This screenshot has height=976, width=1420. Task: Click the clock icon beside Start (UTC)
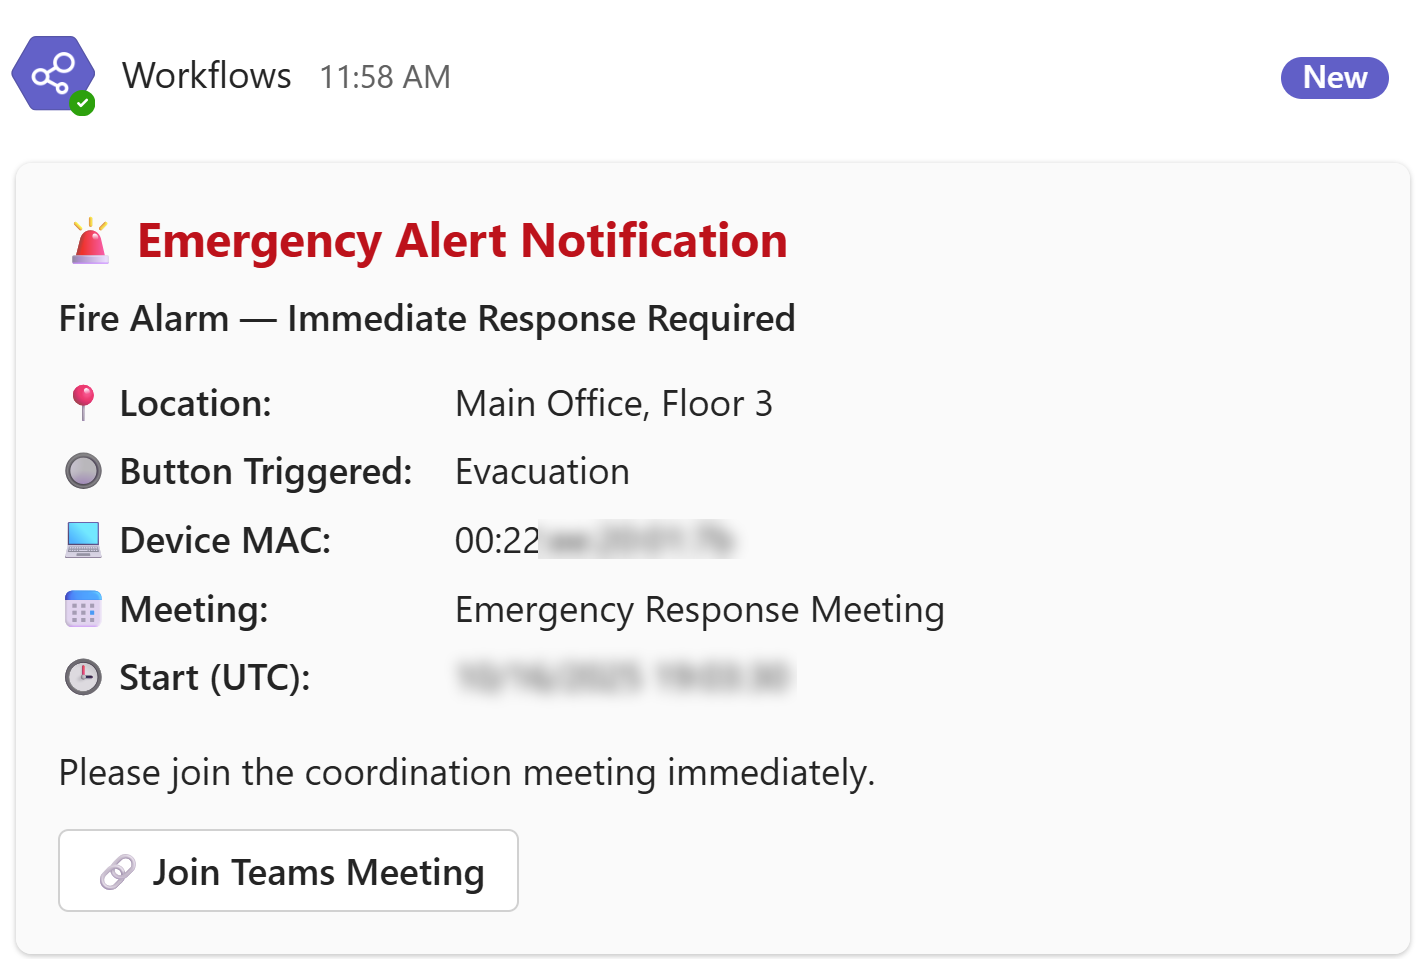[83, 677]
